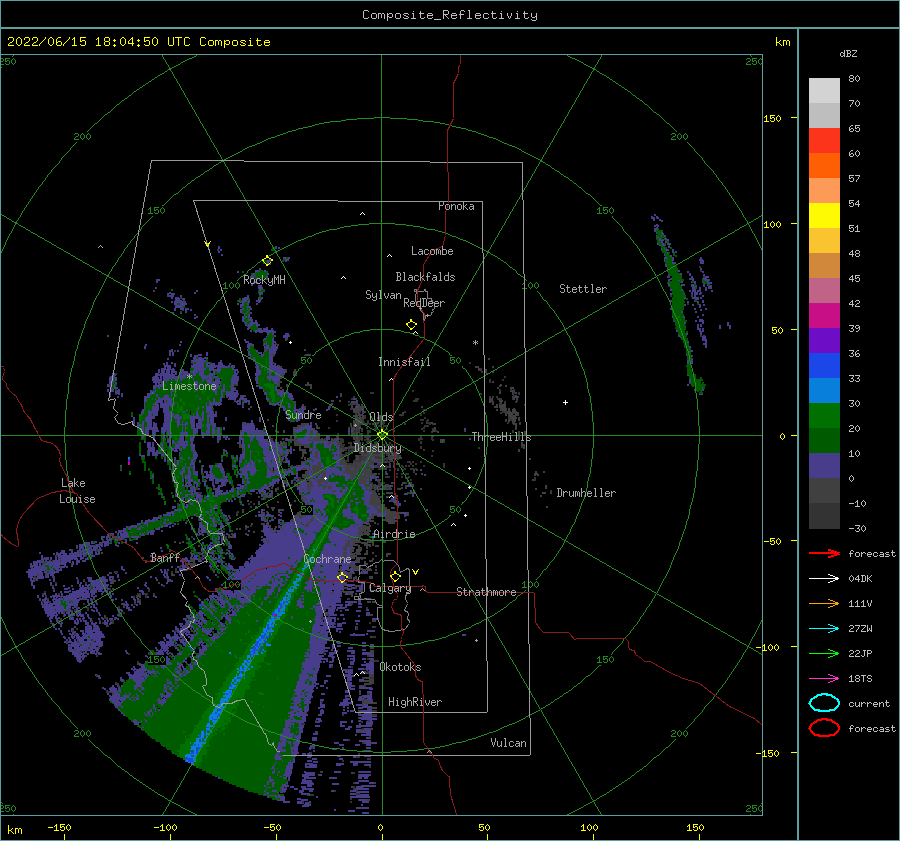Click the Innisfail town label
900x841 pixels.
(x=404, y=362)
